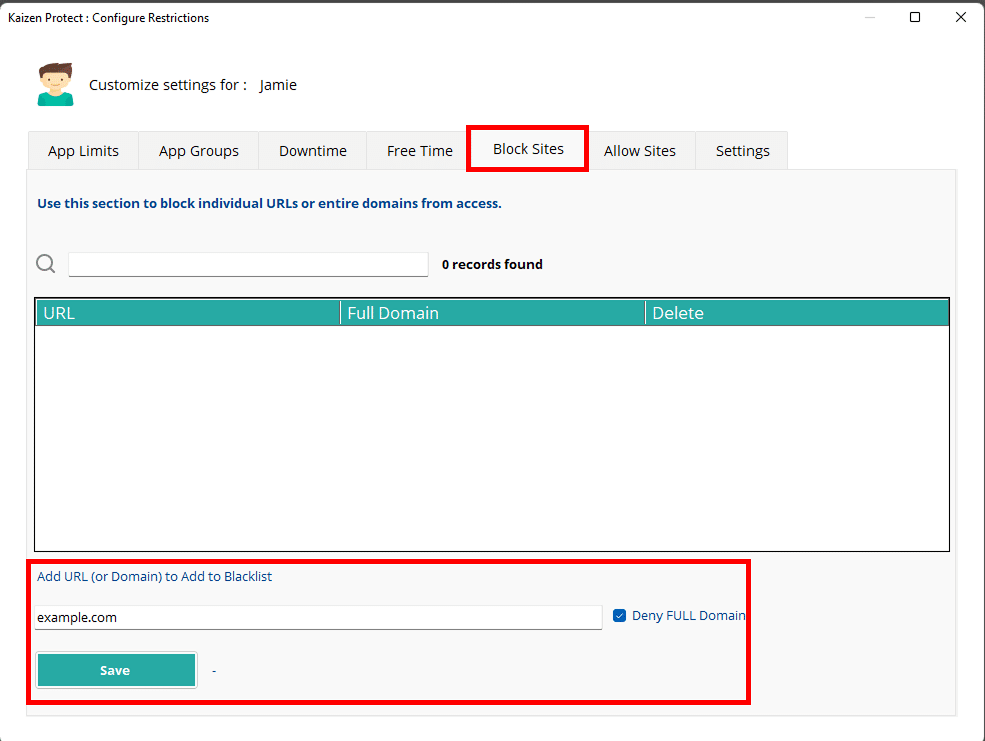Open the Settings tab
This screenshot has width=985, height=741.
click(x=742, y=151)
